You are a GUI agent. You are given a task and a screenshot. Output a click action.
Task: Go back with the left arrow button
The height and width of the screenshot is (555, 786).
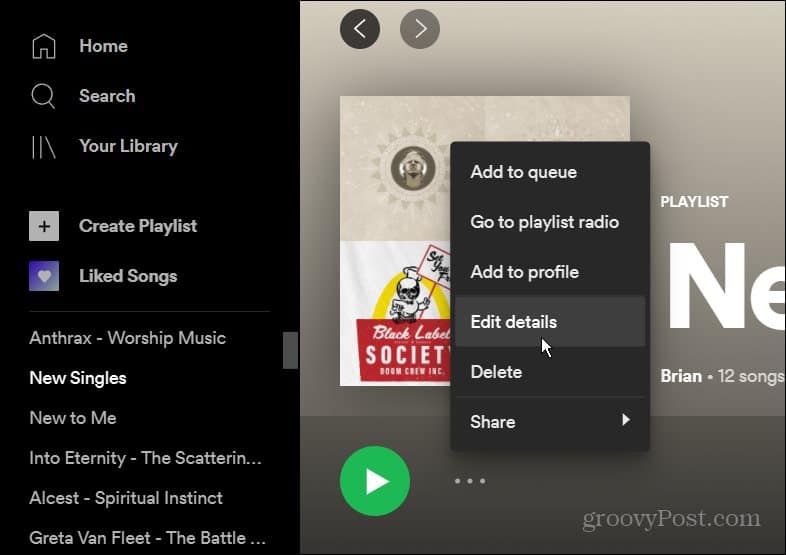coord(360,29)
